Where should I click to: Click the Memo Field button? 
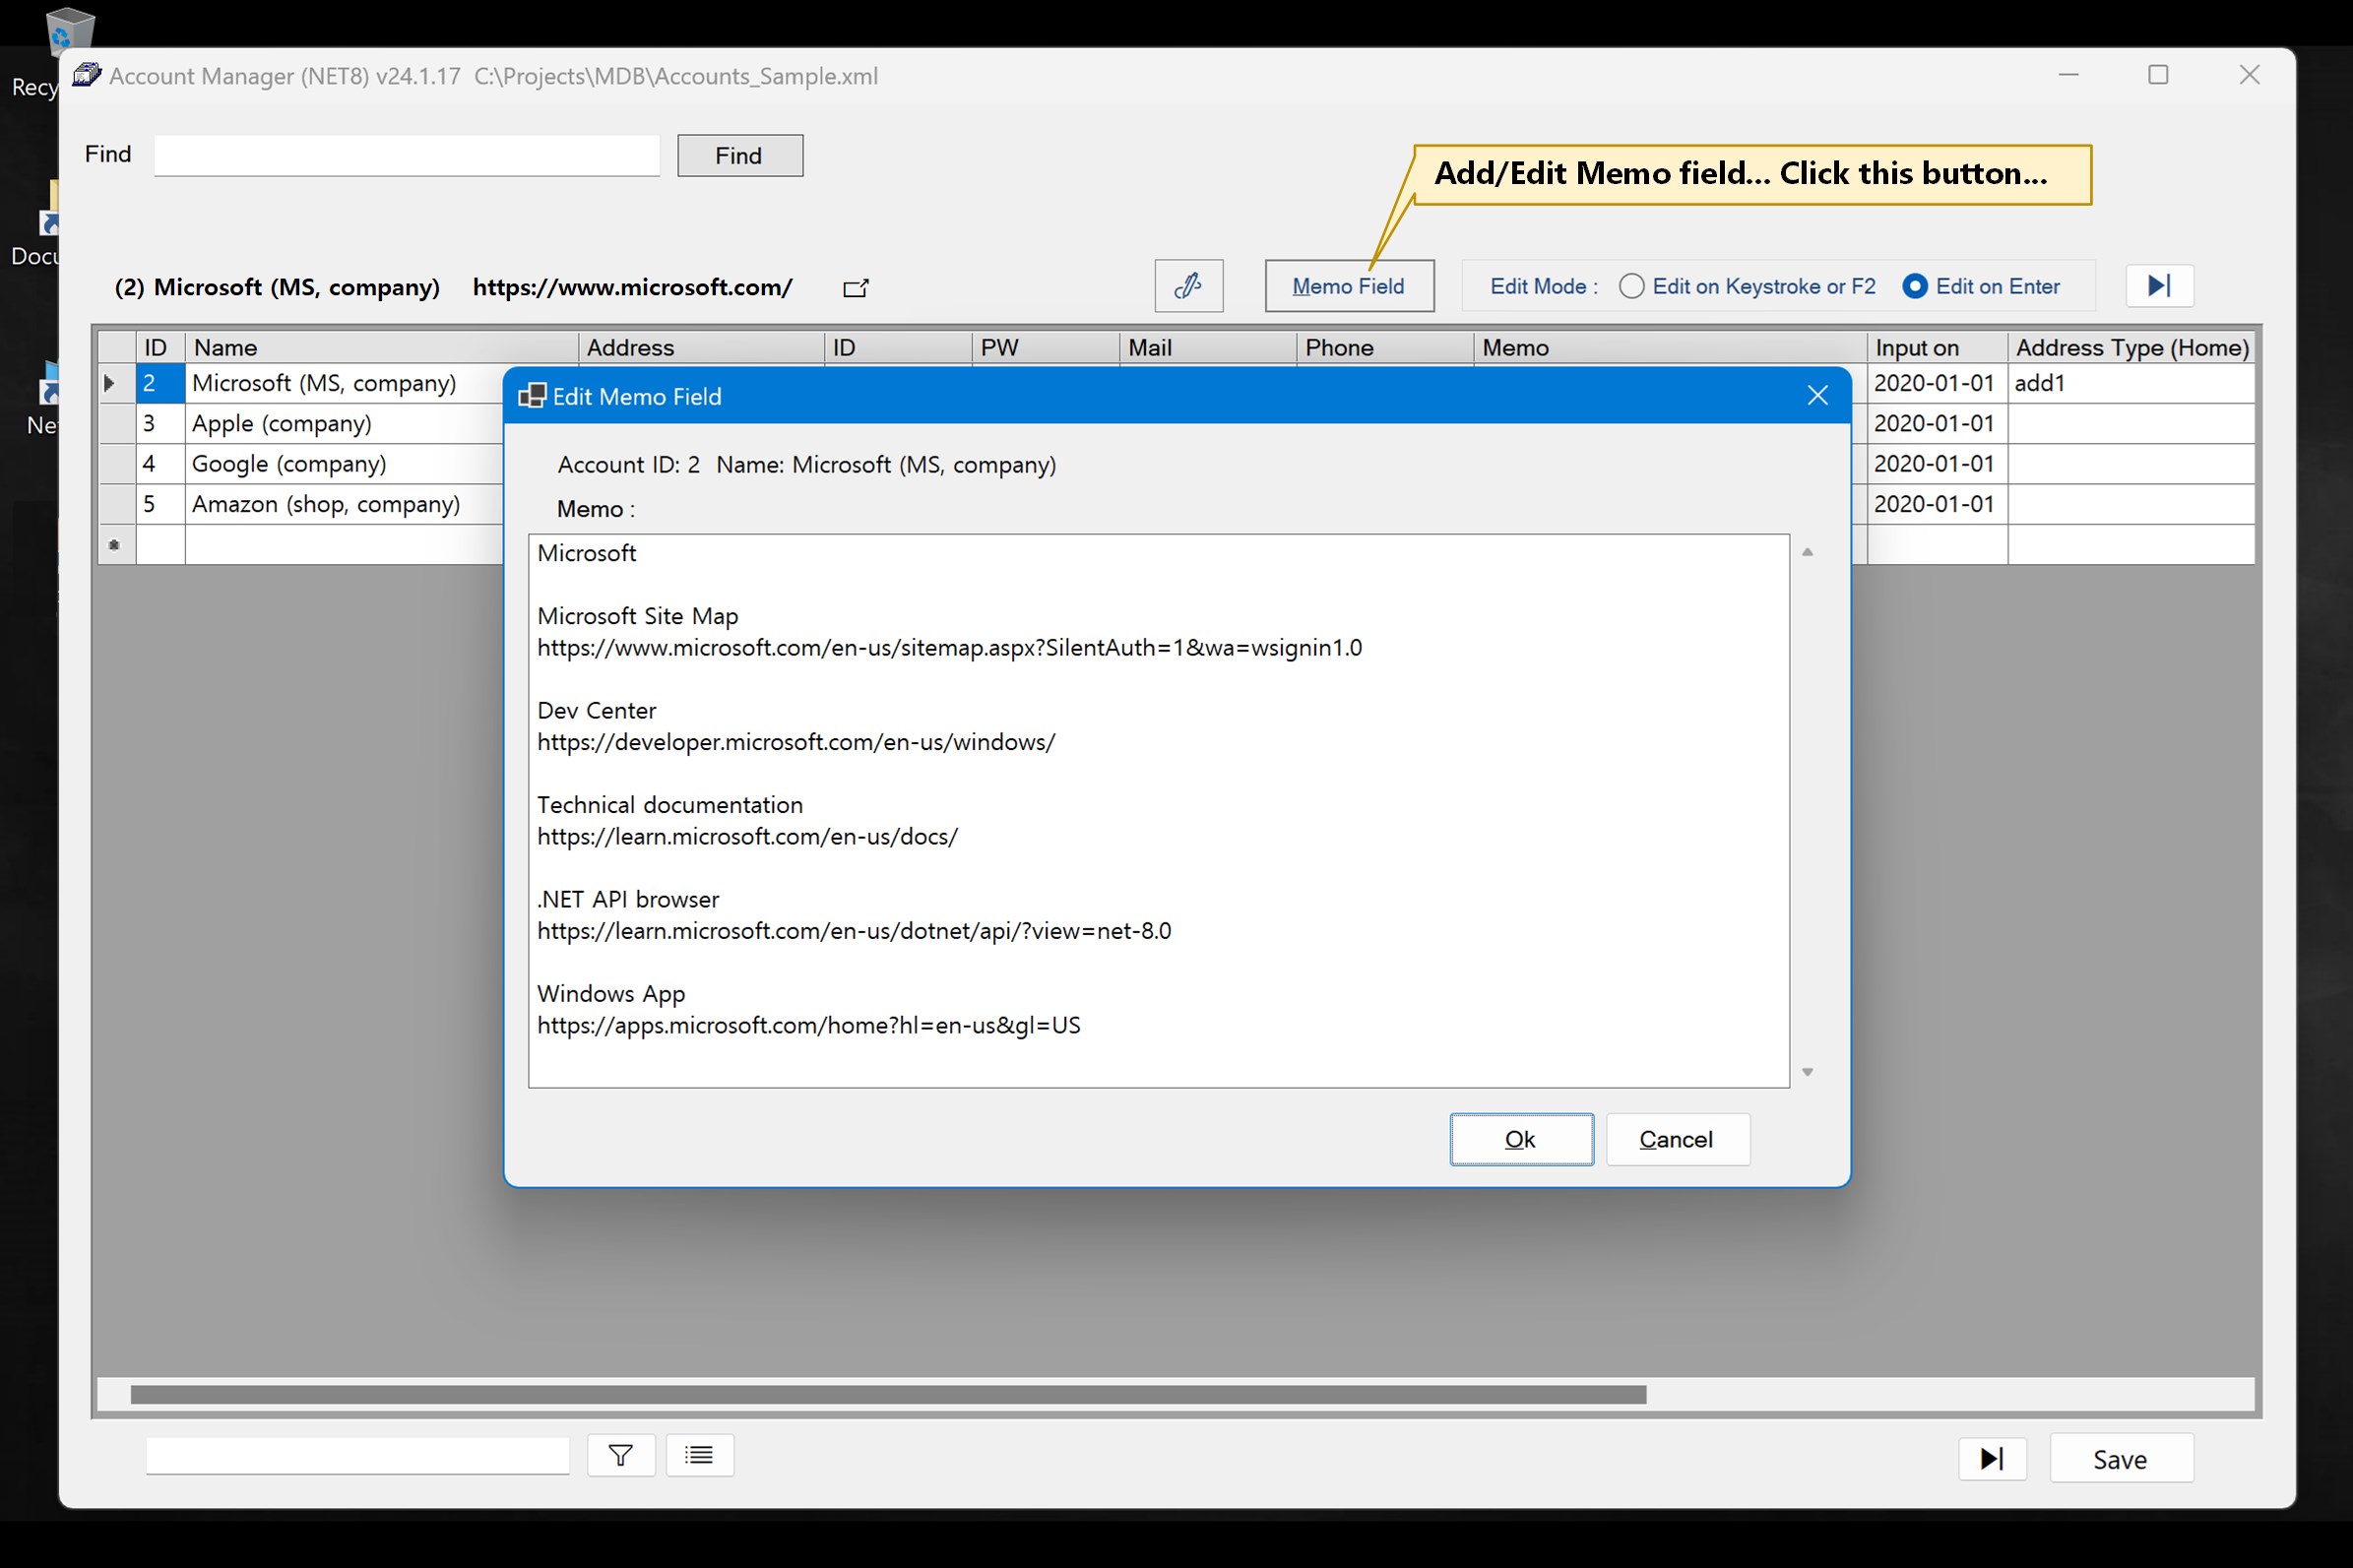(x=1348, y=286)
